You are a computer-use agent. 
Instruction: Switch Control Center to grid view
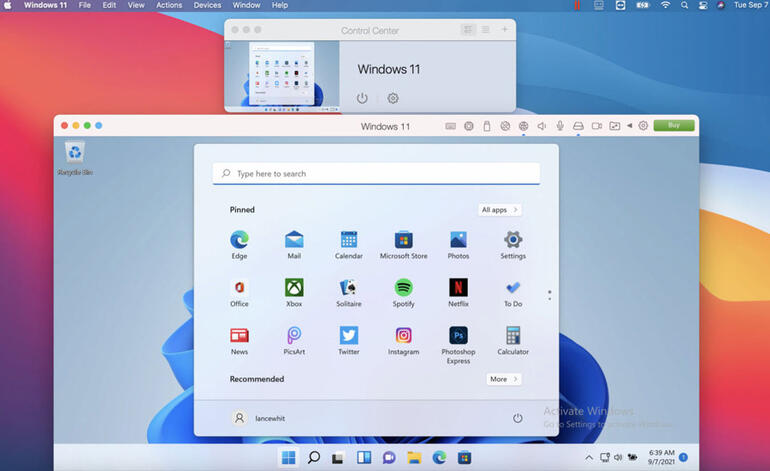click(x=468, y=29)
